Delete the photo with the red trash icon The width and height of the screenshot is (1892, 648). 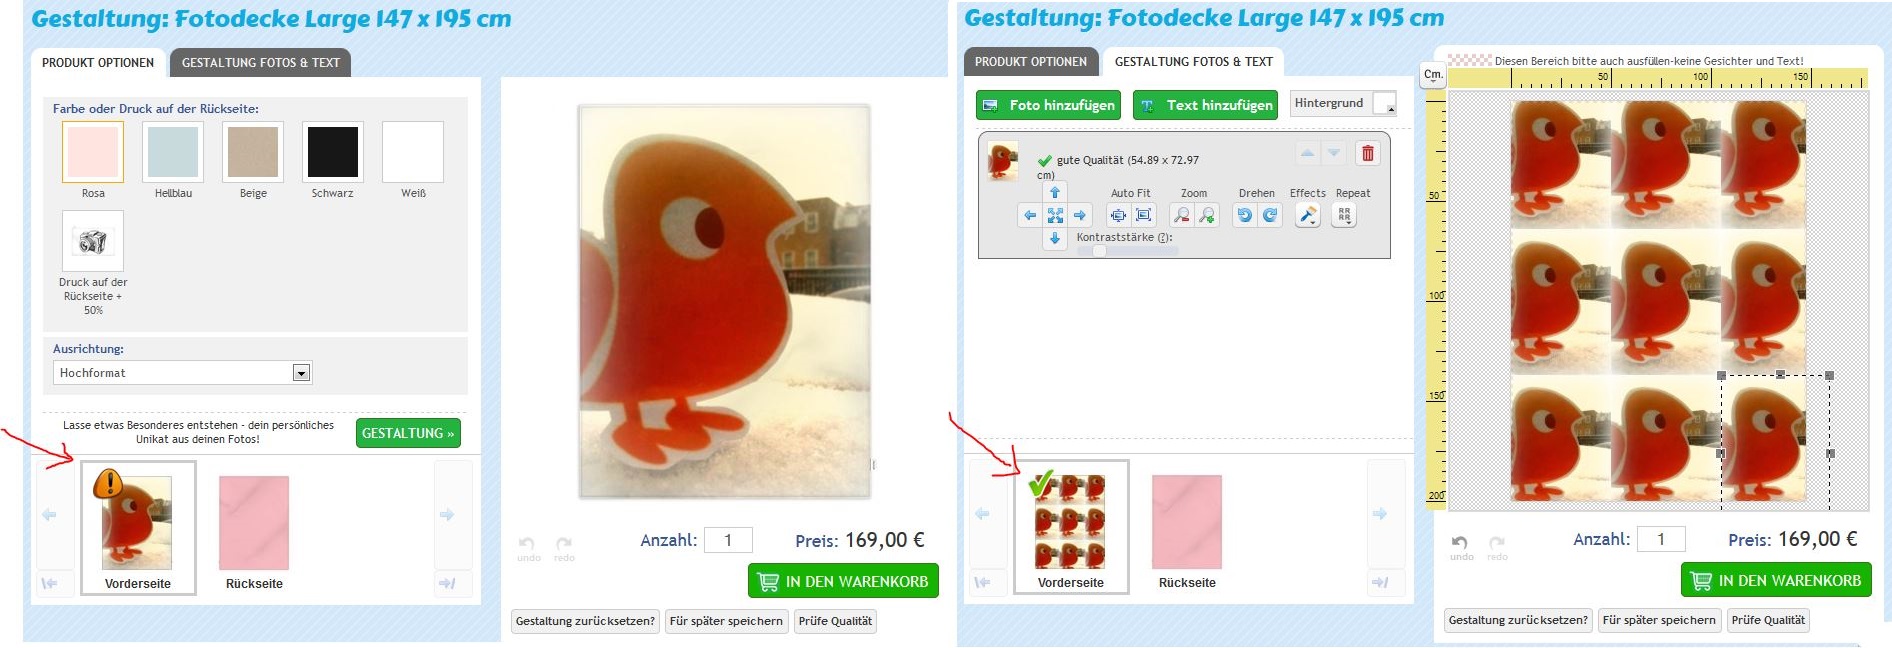(1368, 153)
